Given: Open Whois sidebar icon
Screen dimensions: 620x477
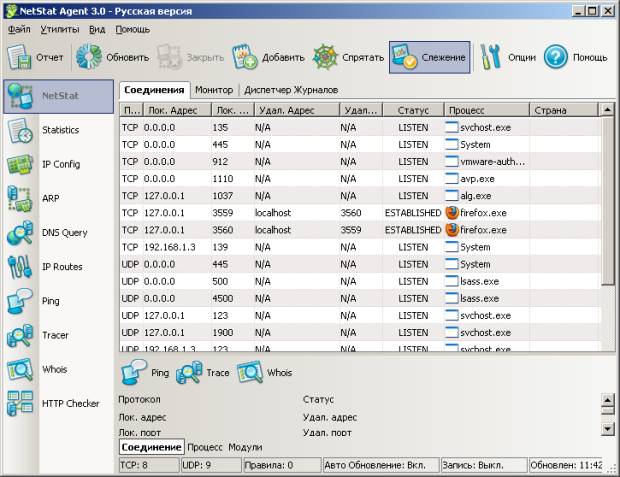Looking at the screenshot, I should pos(20,369).
